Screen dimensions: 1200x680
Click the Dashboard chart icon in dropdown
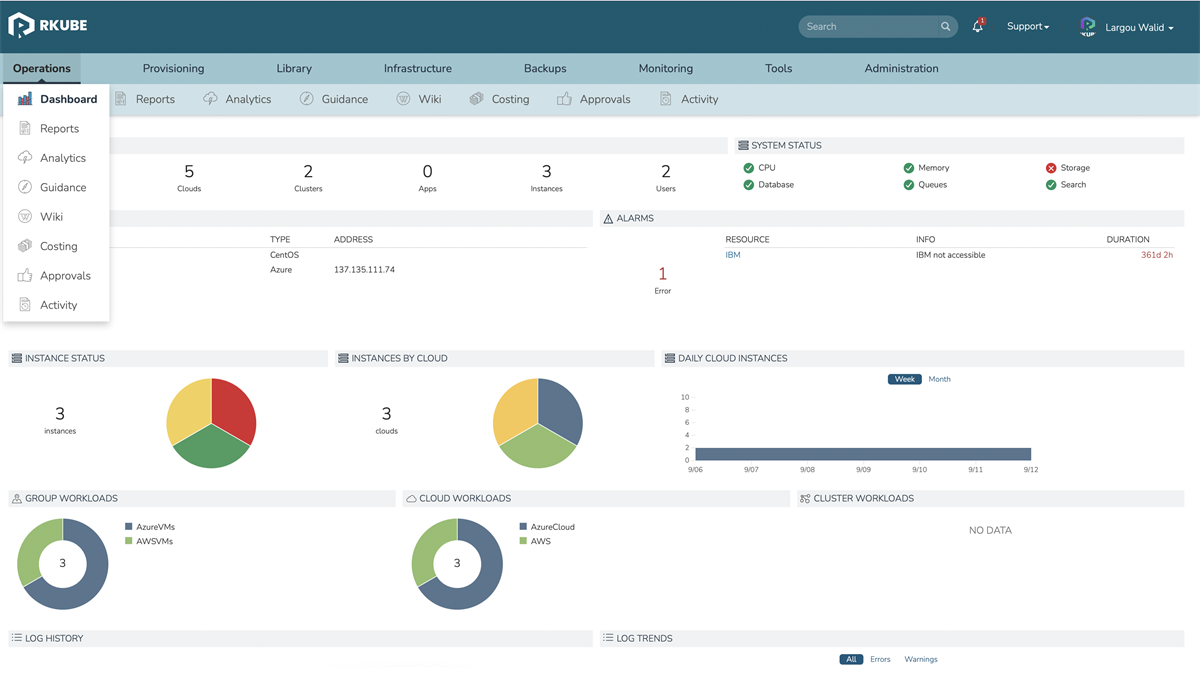pyautogui.click(x=25, y=99)
